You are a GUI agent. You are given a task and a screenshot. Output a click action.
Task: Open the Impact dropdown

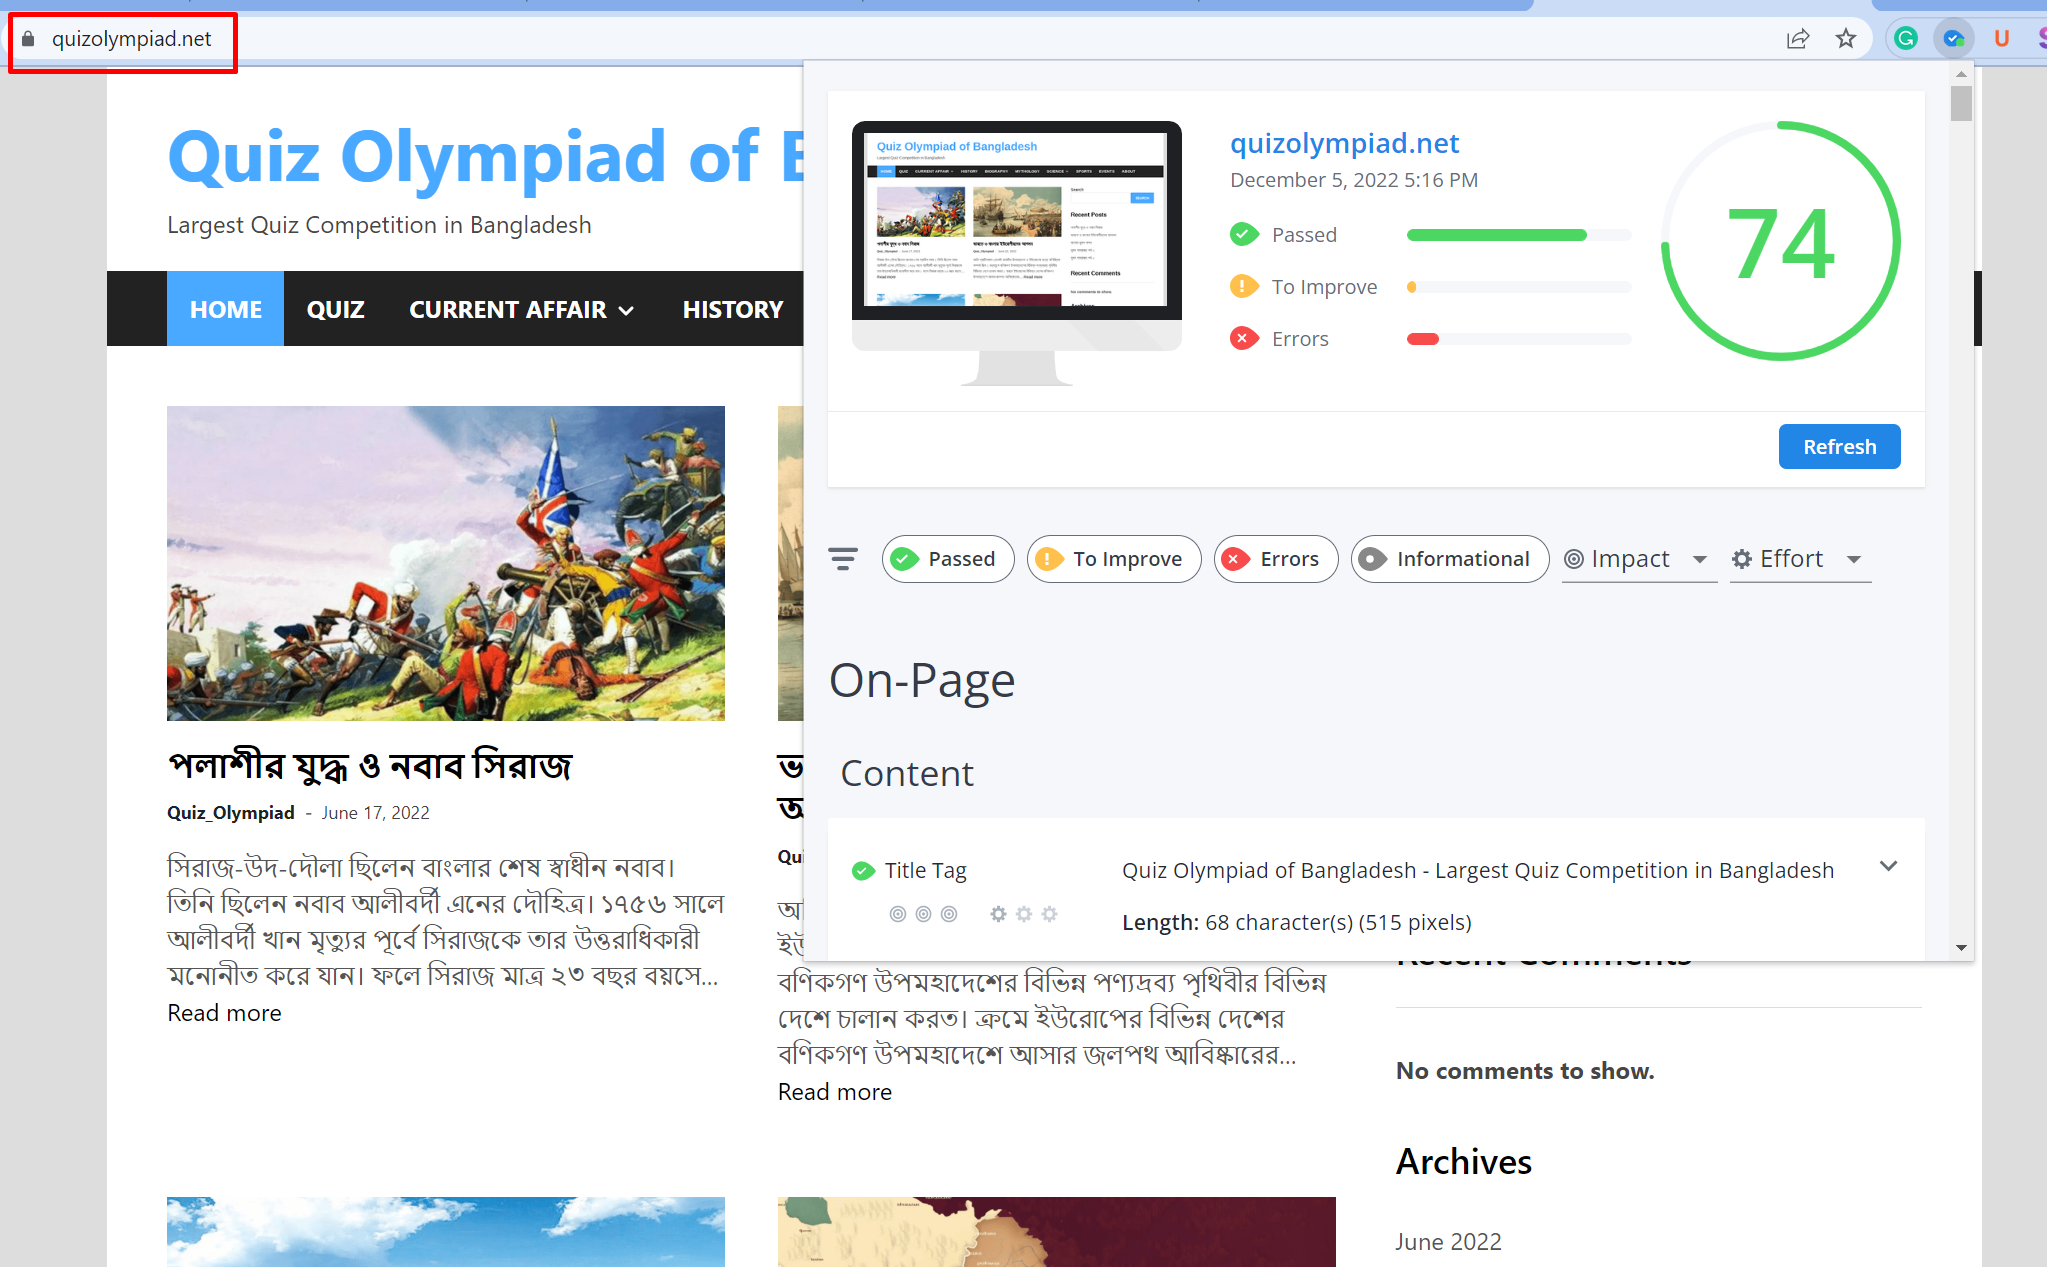click(x=1638, y=559)
